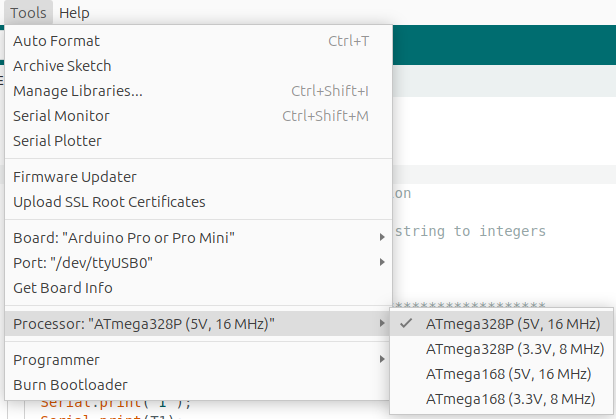616x419 pixels.
Task: Choose ATmega168 (3.3V, 8 MHz) processor
Action: coord(502,399)
